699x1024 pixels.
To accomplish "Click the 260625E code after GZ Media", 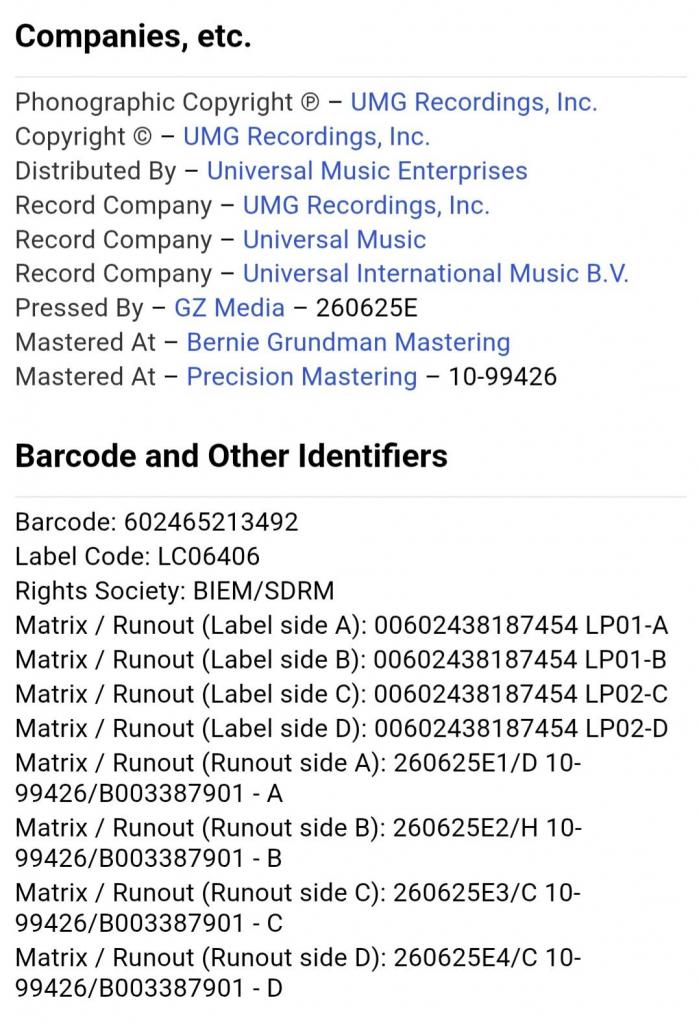I will point(367,308).
